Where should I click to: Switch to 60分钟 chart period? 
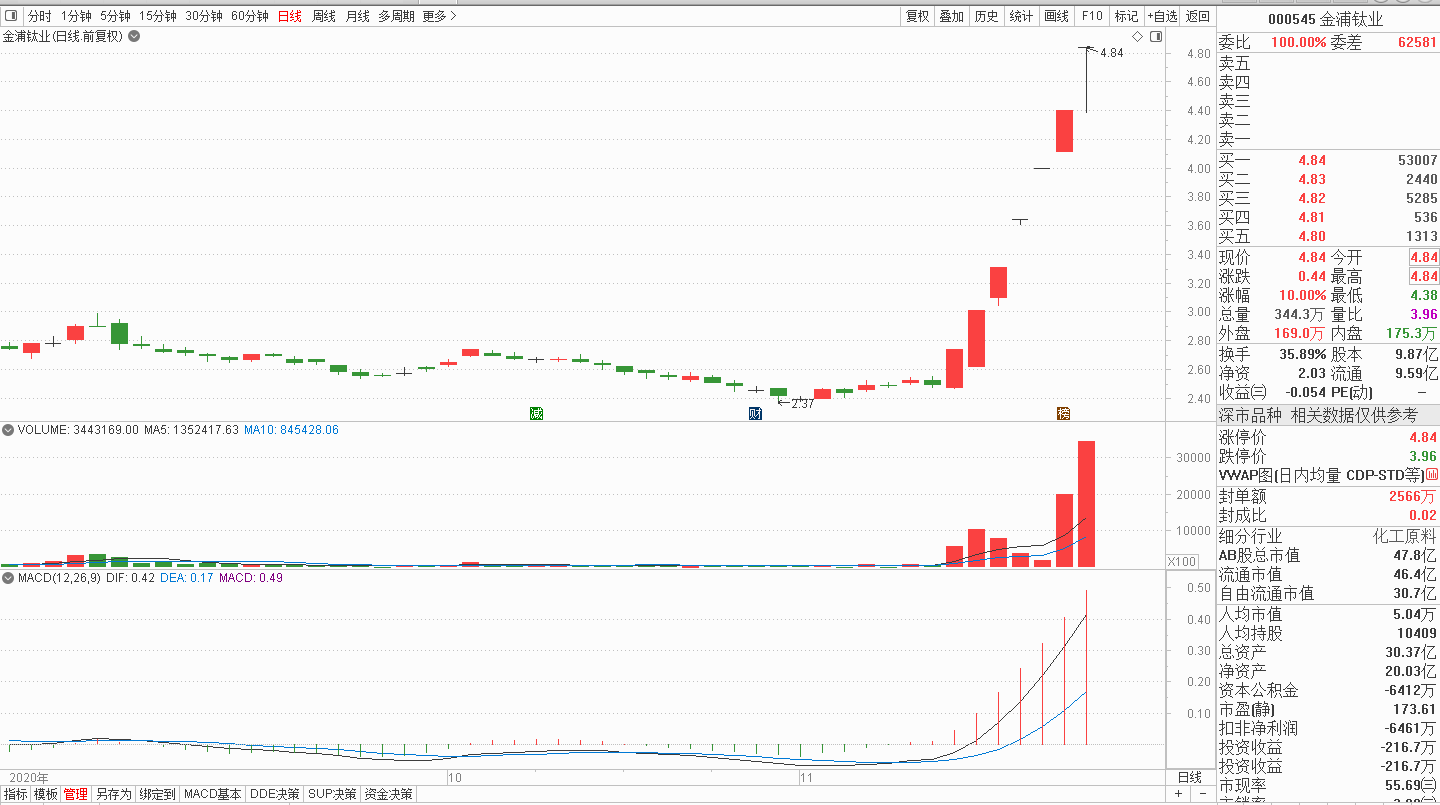[249, 16]
